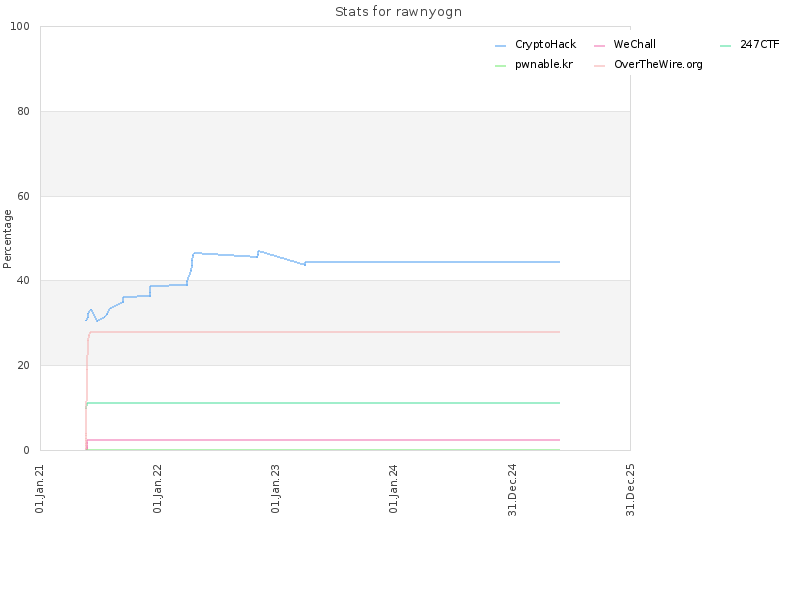Viewport: 800px width, 600px height.
Task: Click the blue CryptoHack legend swatch
Action: click(x=501, y=46)
